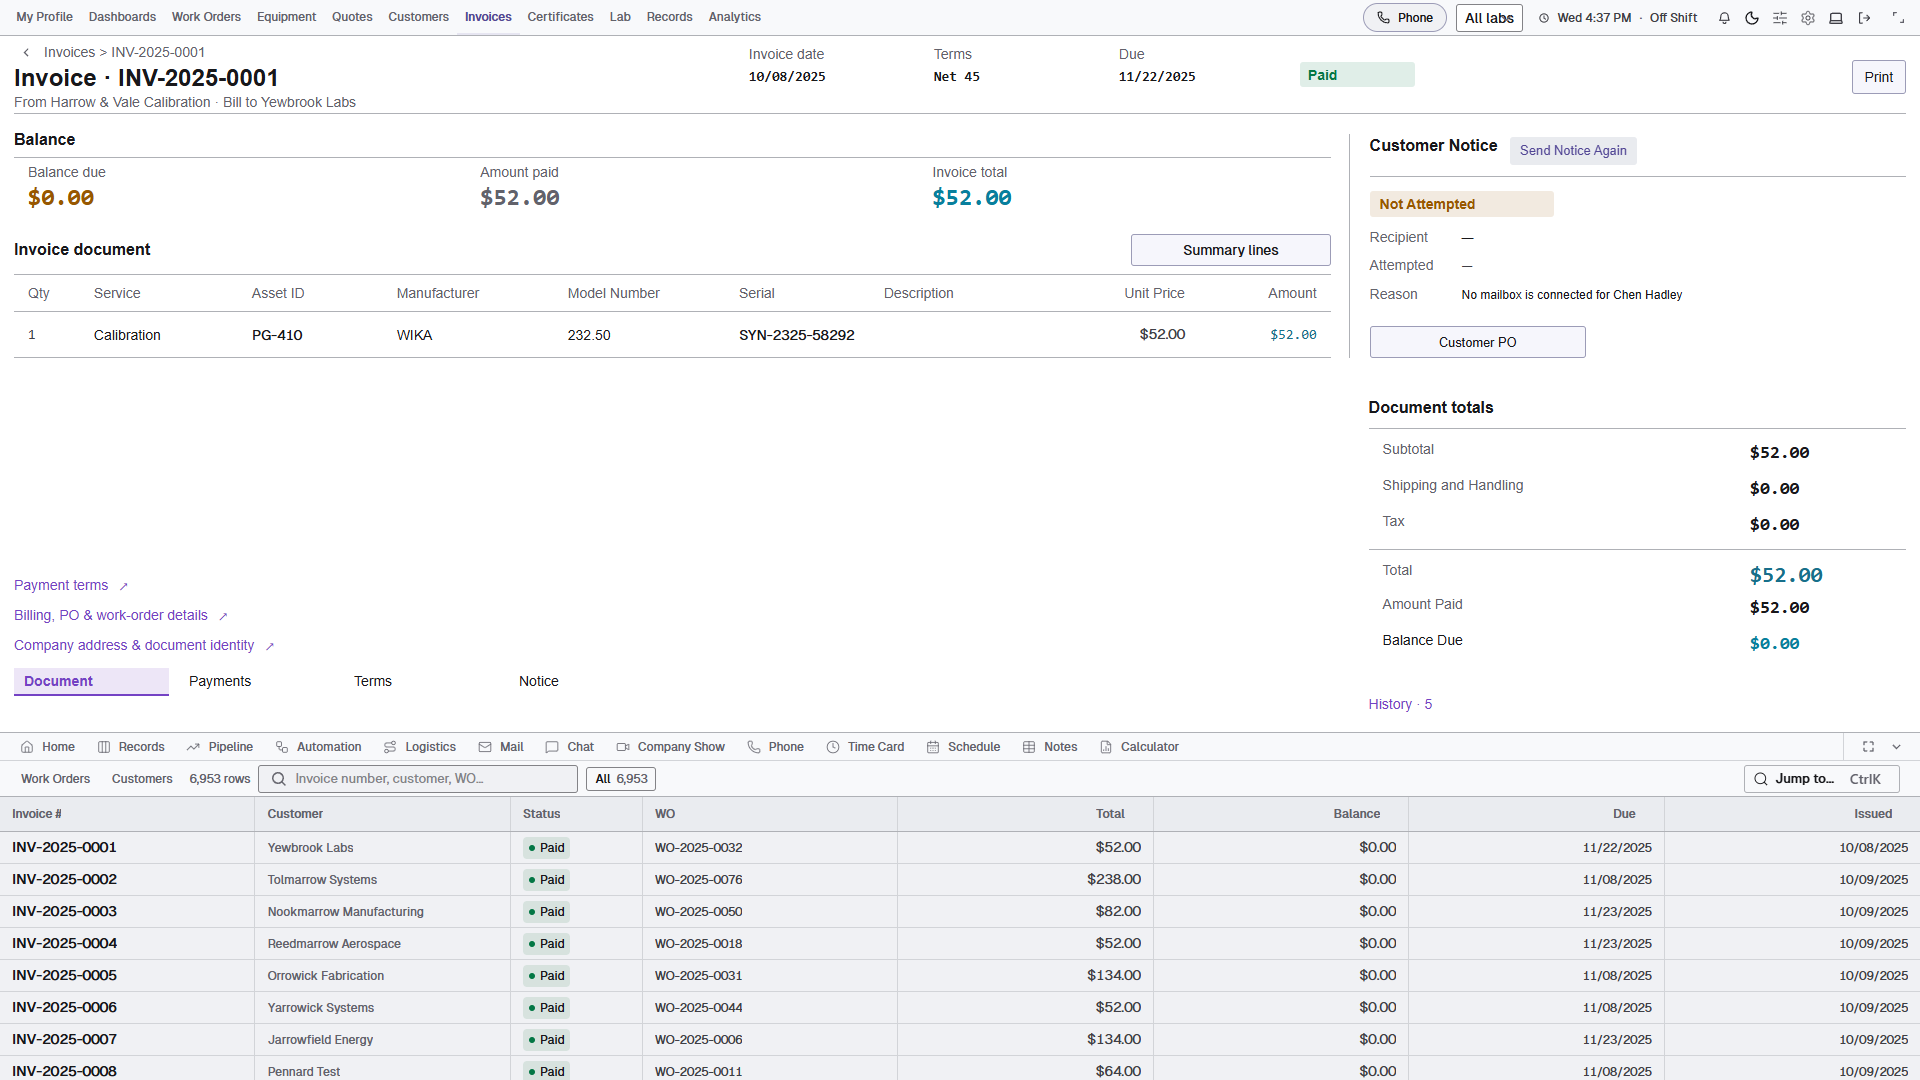Open the display sliders preferences icon

click(1780, 18)
